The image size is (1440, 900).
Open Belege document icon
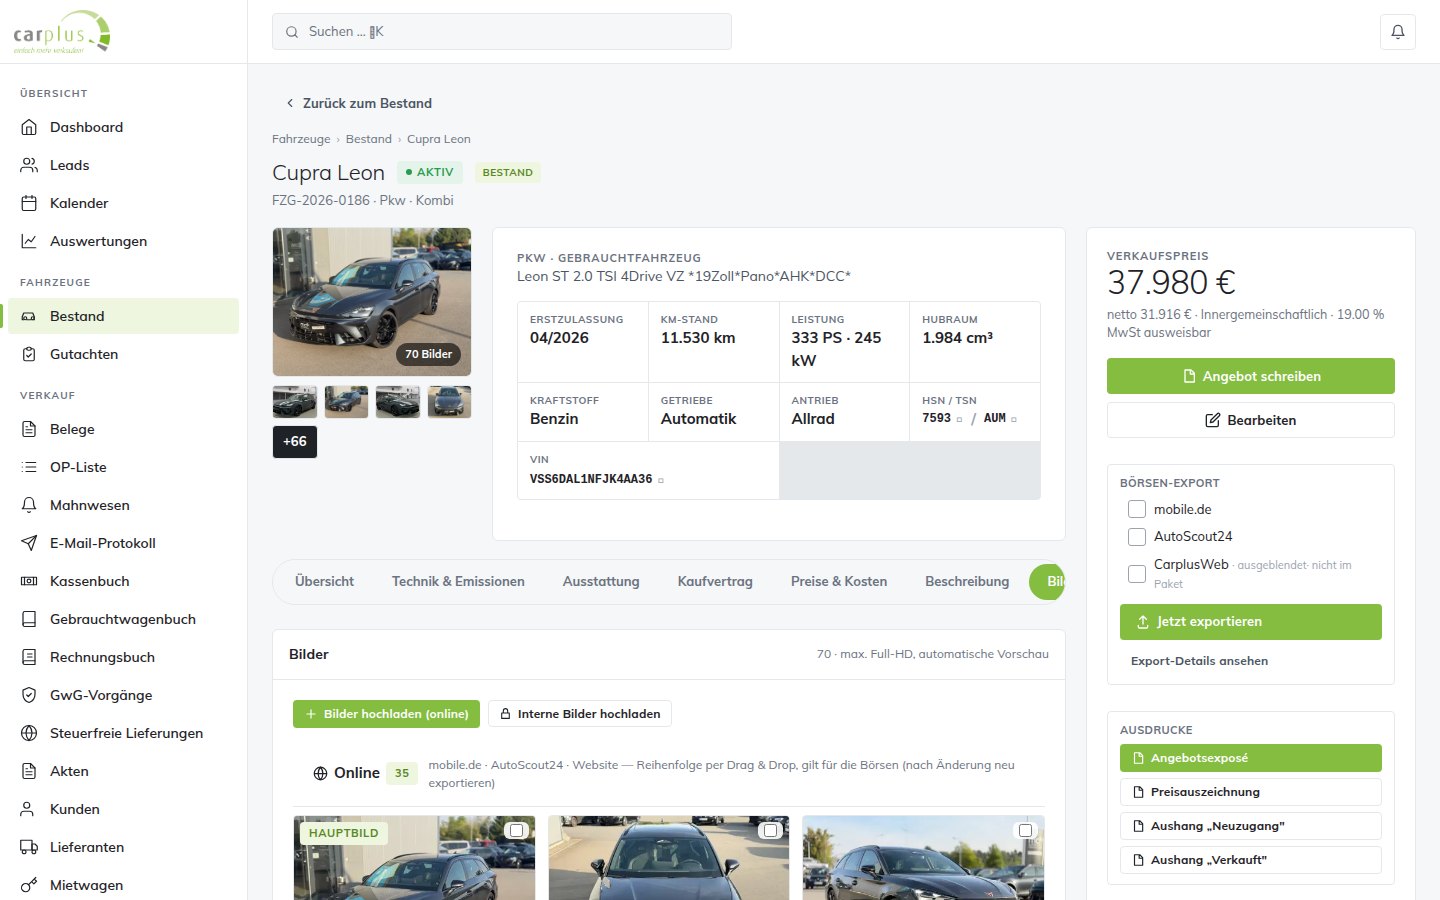(29, 429)
